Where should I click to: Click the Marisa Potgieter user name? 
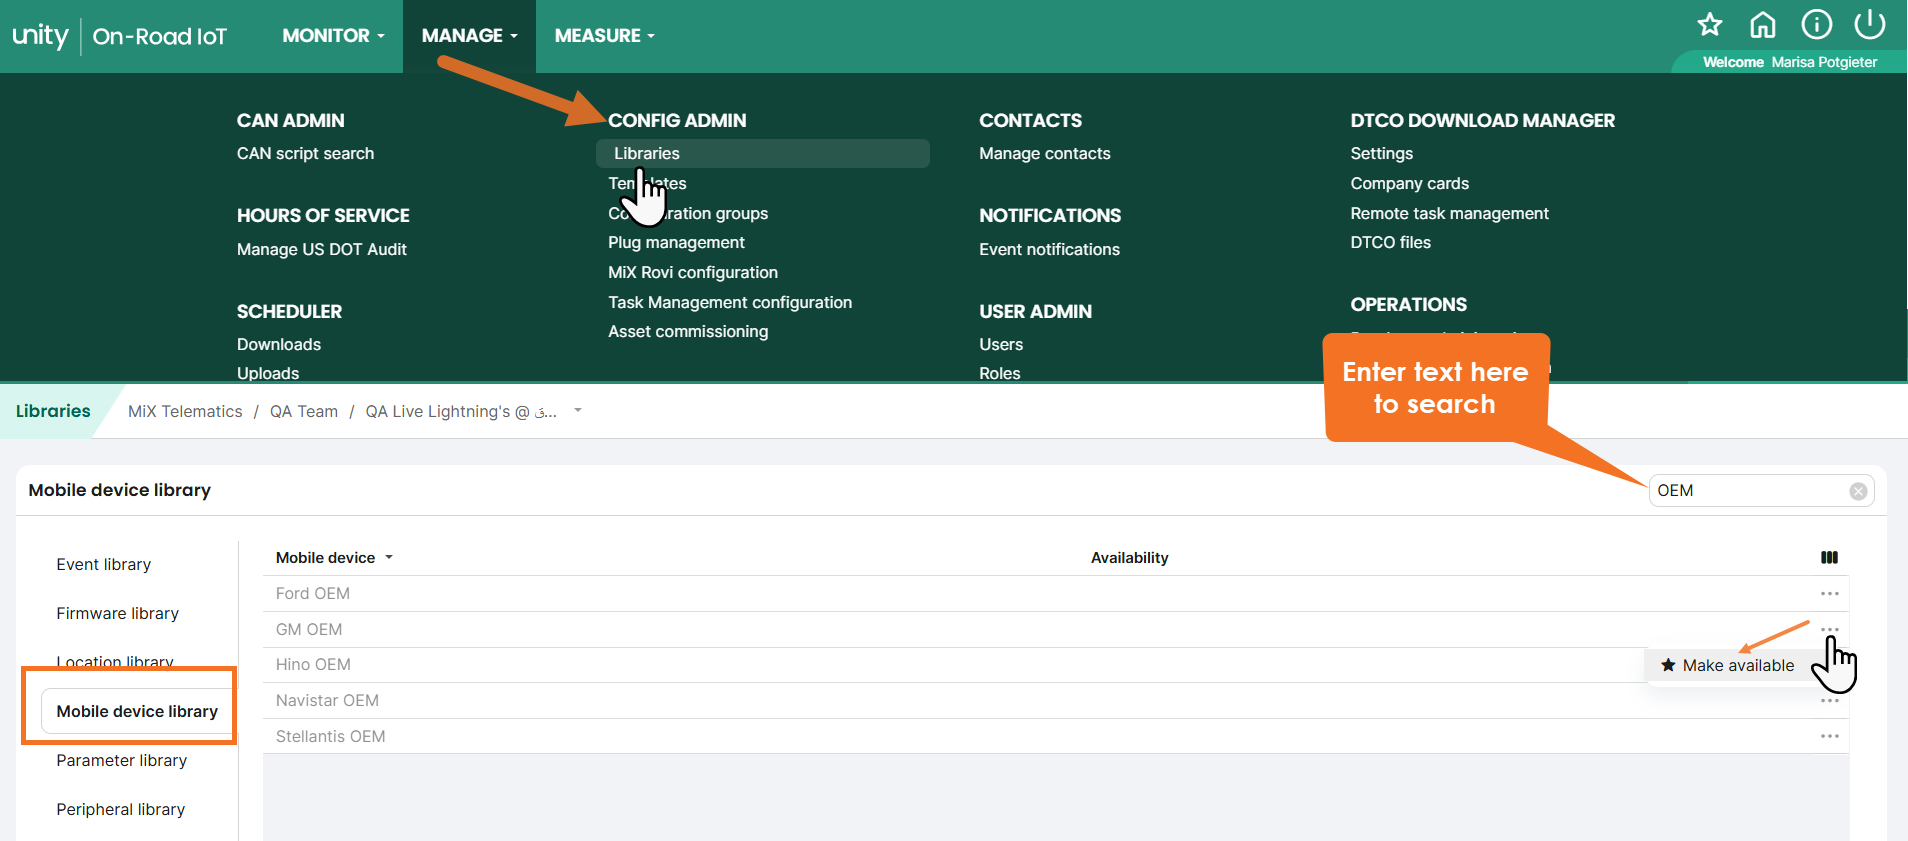coord(1824,62)
